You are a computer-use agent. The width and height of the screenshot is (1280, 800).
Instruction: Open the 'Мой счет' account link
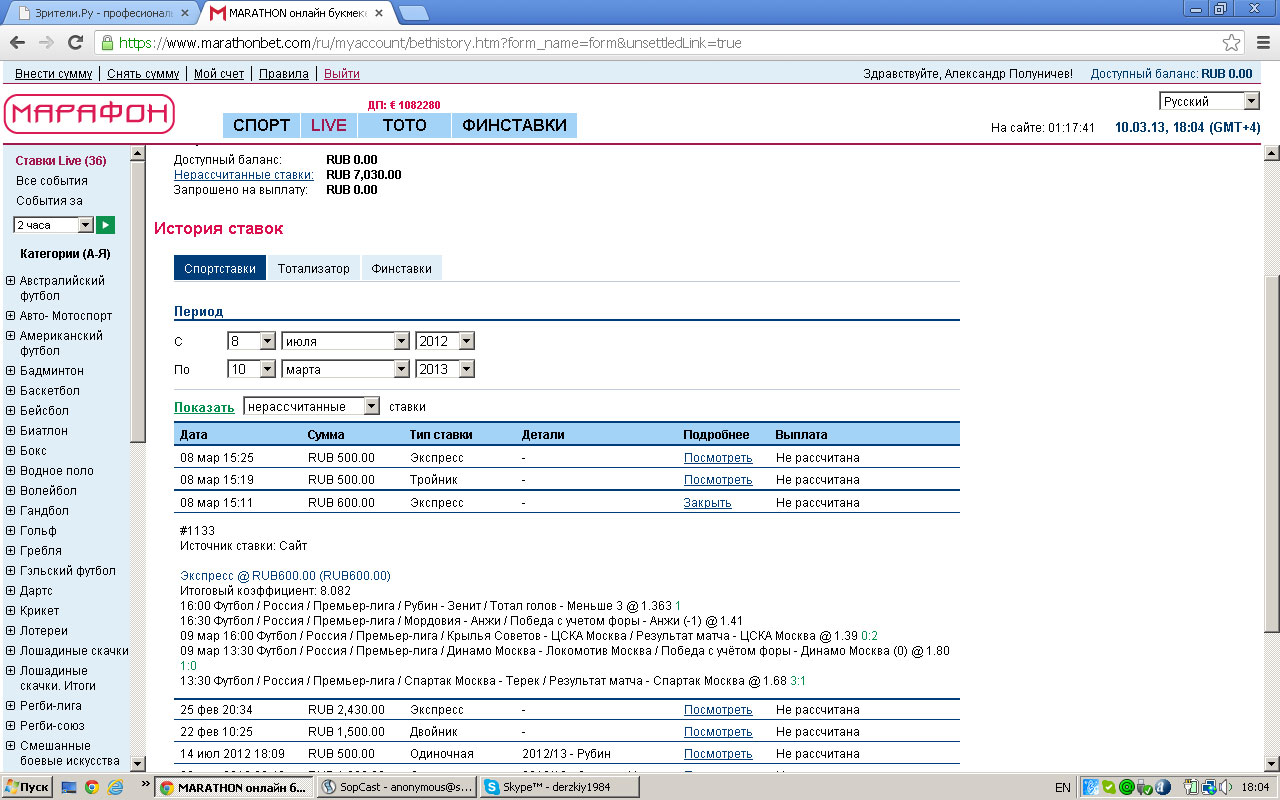tap(219, 74)
